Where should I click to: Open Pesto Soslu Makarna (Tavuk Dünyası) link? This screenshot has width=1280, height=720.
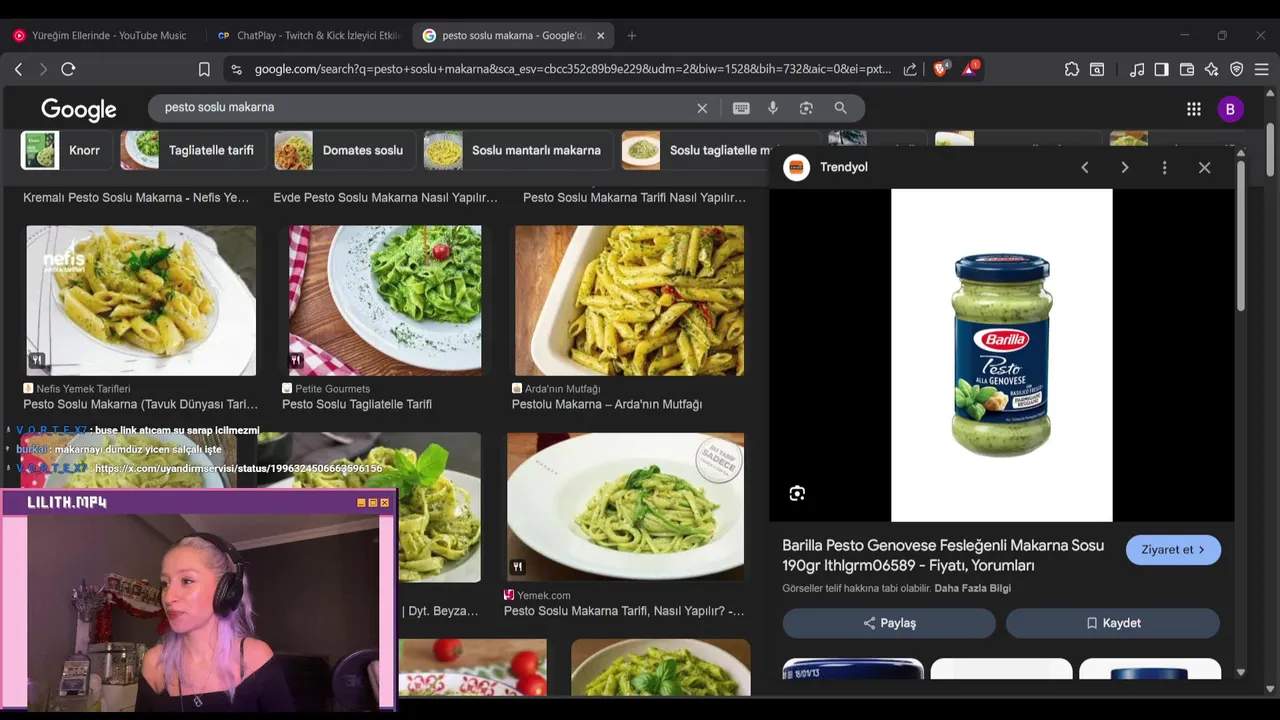[141, 404]
